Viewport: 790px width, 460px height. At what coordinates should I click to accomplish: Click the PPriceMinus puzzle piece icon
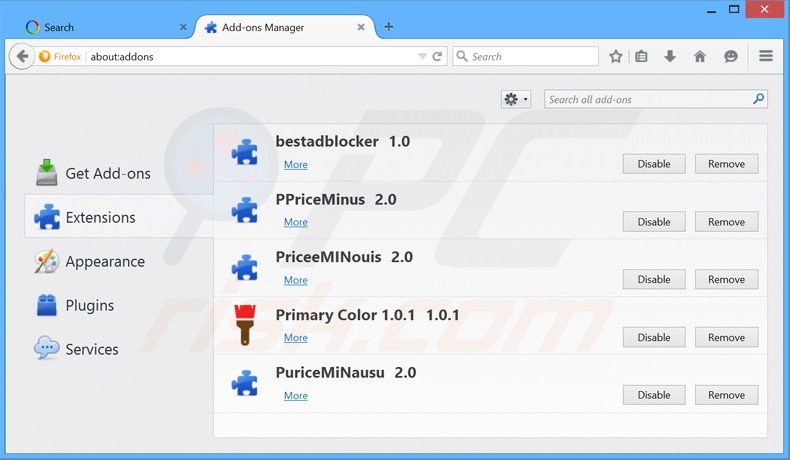(x=244, y=210)
